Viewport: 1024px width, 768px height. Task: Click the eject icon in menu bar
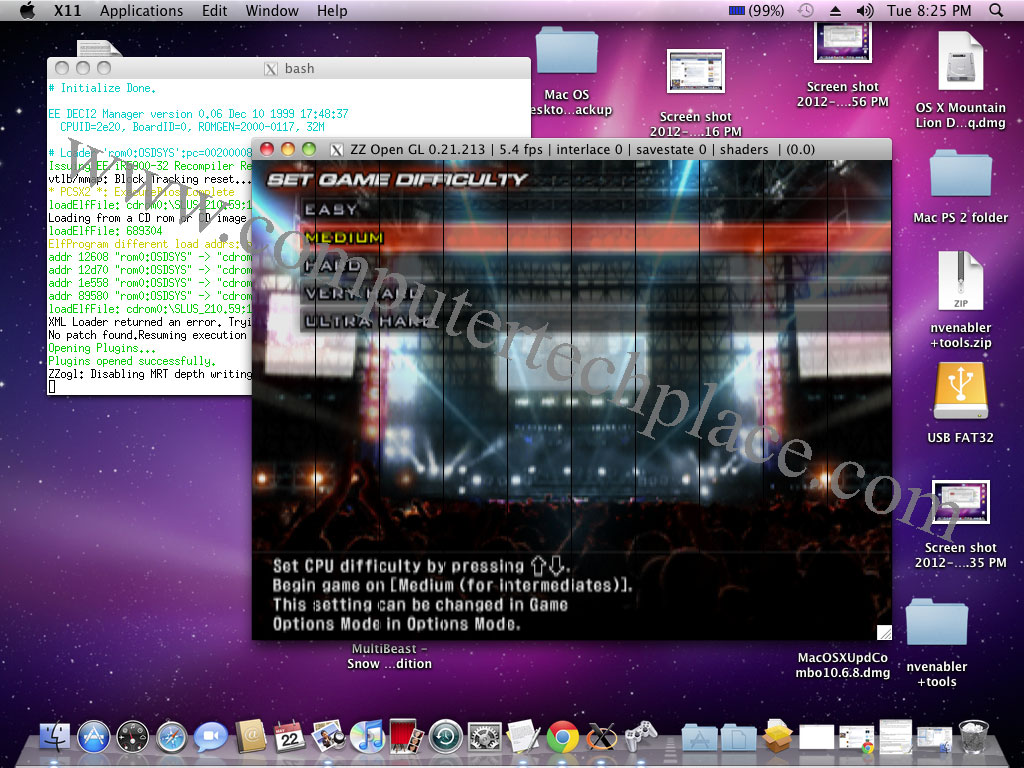point(835,10)
